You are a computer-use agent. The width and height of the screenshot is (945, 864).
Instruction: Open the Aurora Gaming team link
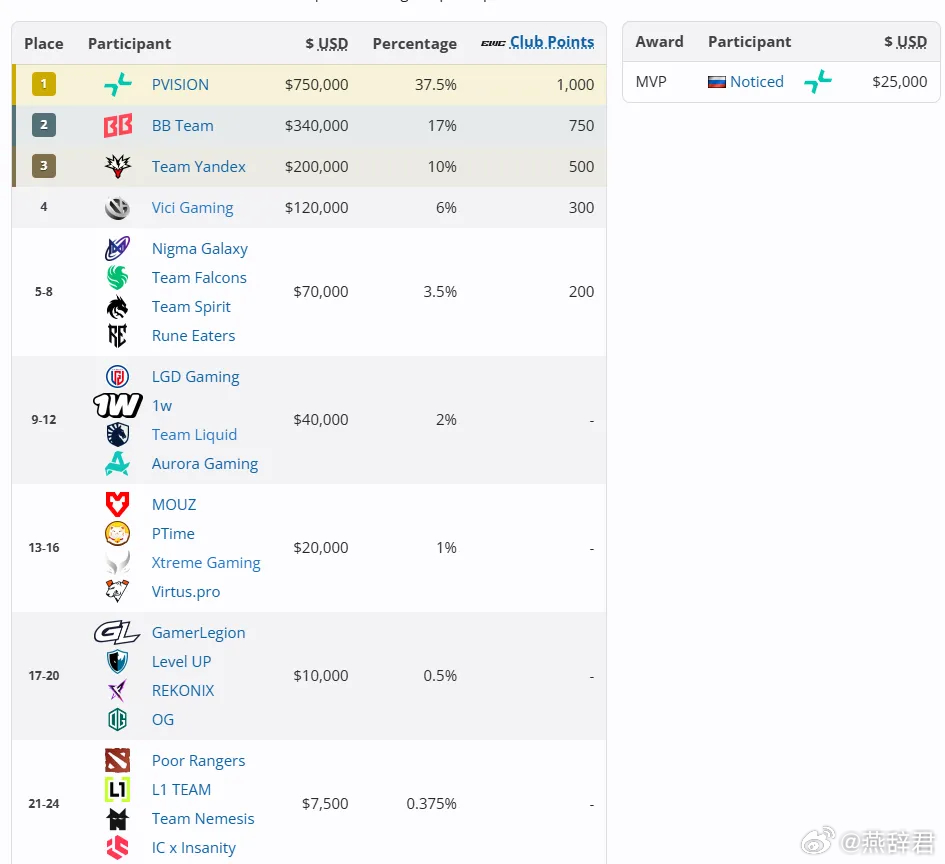[205, 464]
